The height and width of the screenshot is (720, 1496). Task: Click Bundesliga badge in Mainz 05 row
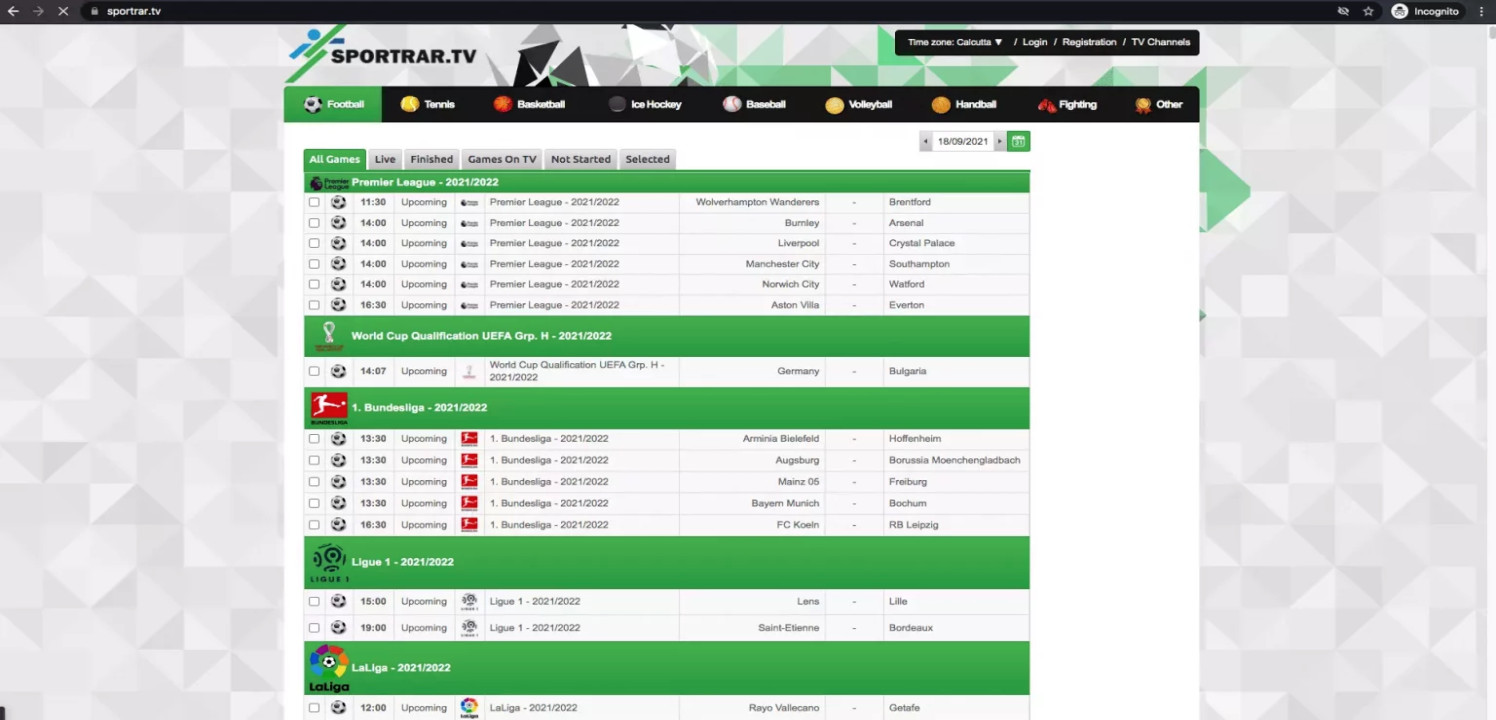point(469,481)
